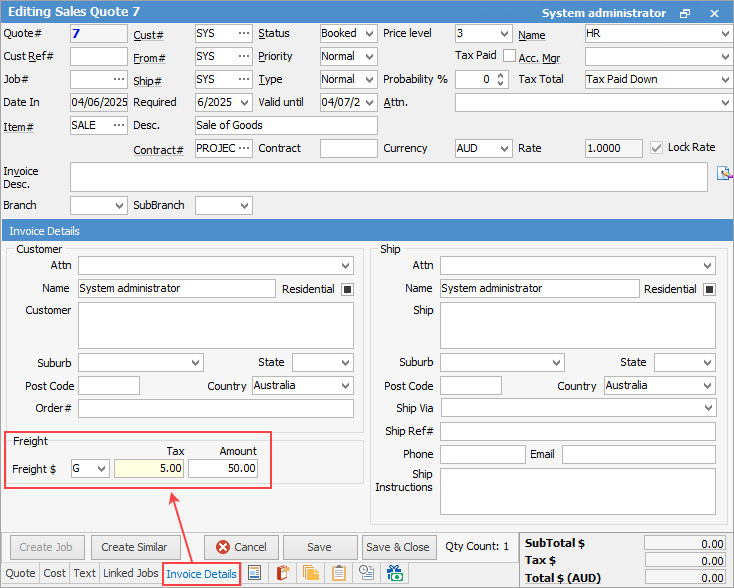
Task: Open the clock and document tab icon
Action: coord(367,573)
